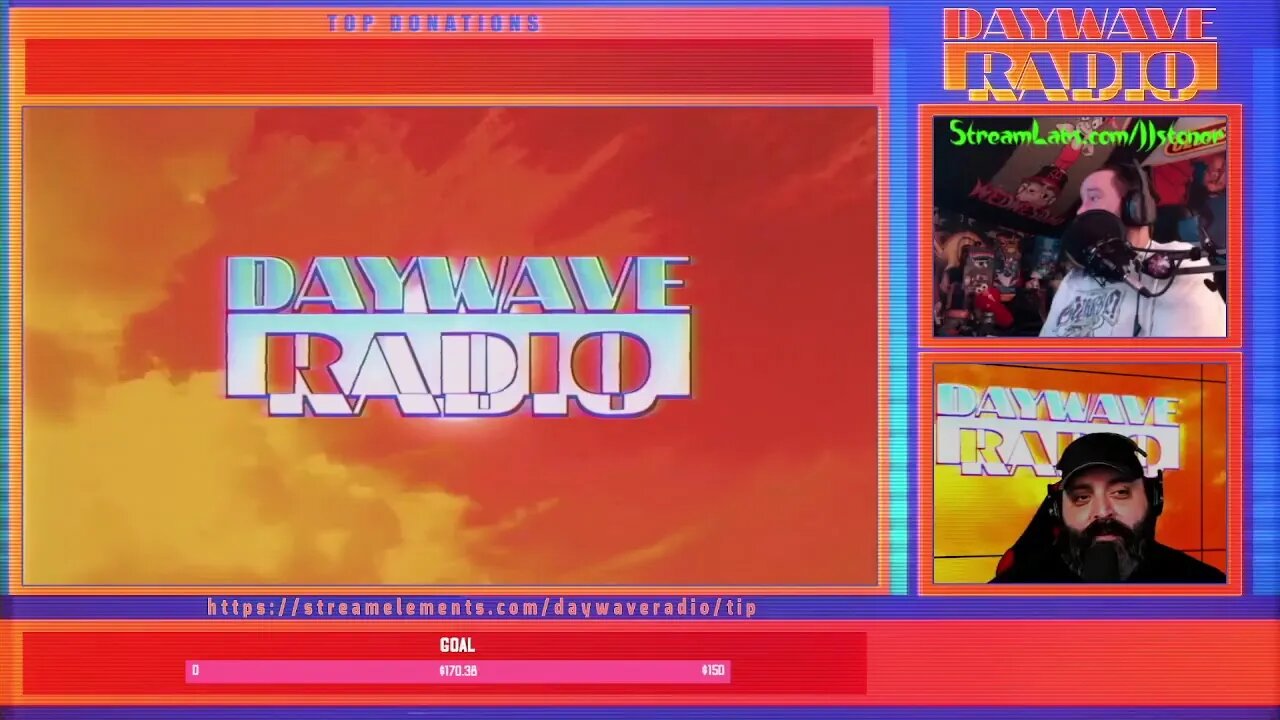The width and height of the screenshot is (1280, 720).
Task: Click the red top donations banner
Action: click(x=449, y=67)
